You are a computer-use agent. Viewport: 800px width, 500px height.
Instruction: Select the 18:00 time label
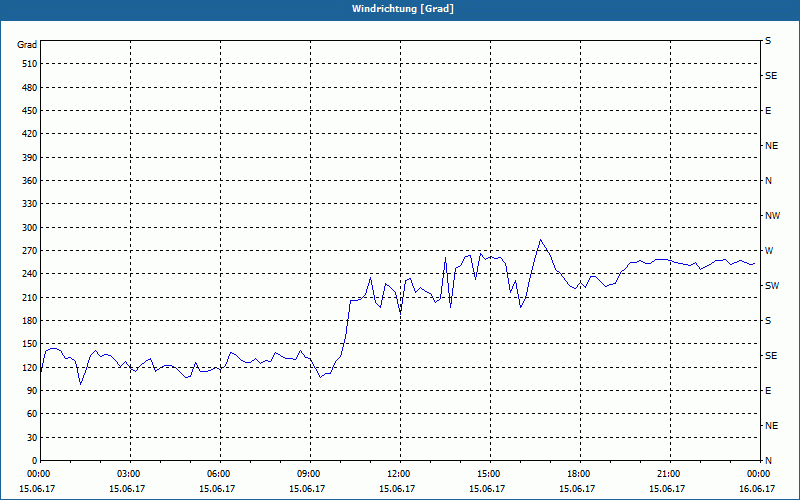tap(580, 474)
